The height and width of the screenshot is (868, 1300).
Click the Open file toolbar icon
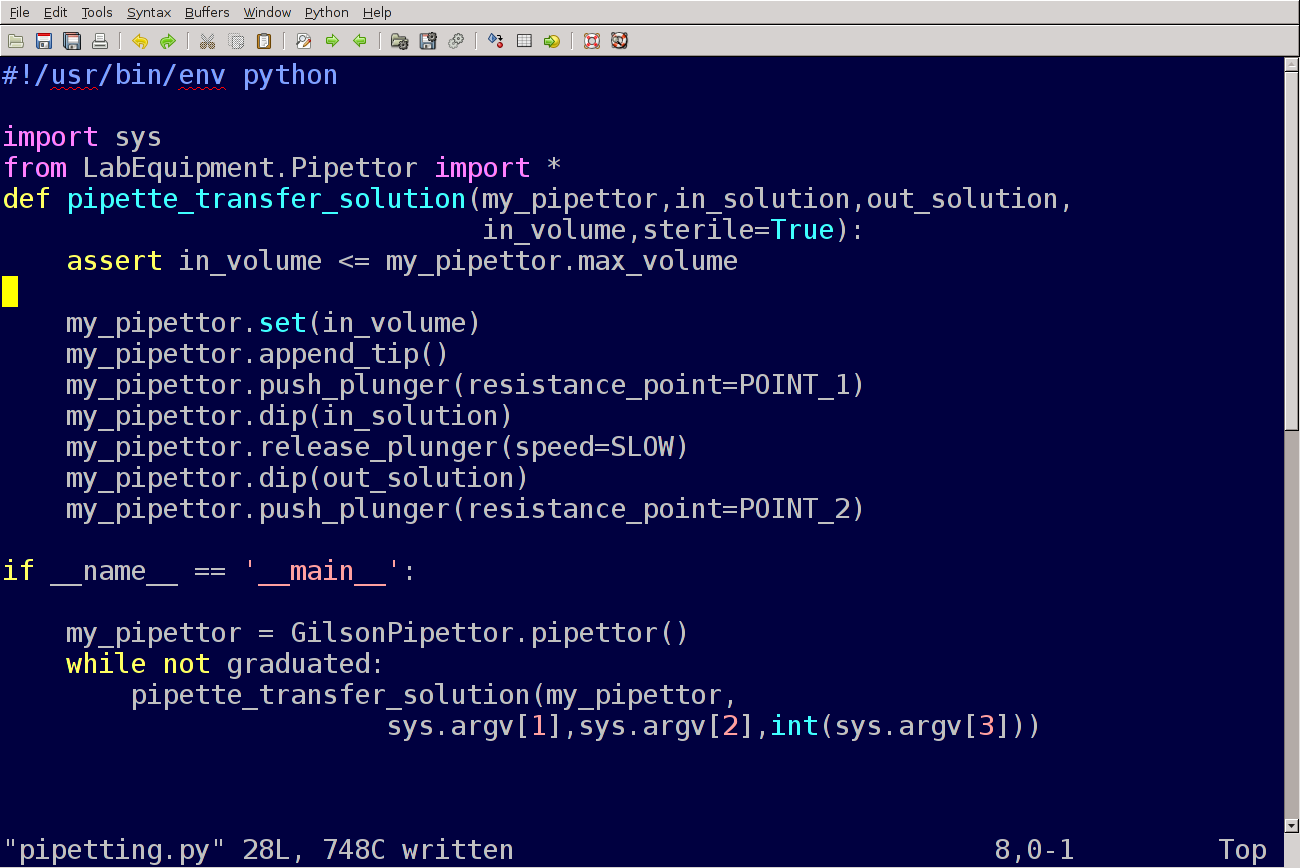click(16, 41)
